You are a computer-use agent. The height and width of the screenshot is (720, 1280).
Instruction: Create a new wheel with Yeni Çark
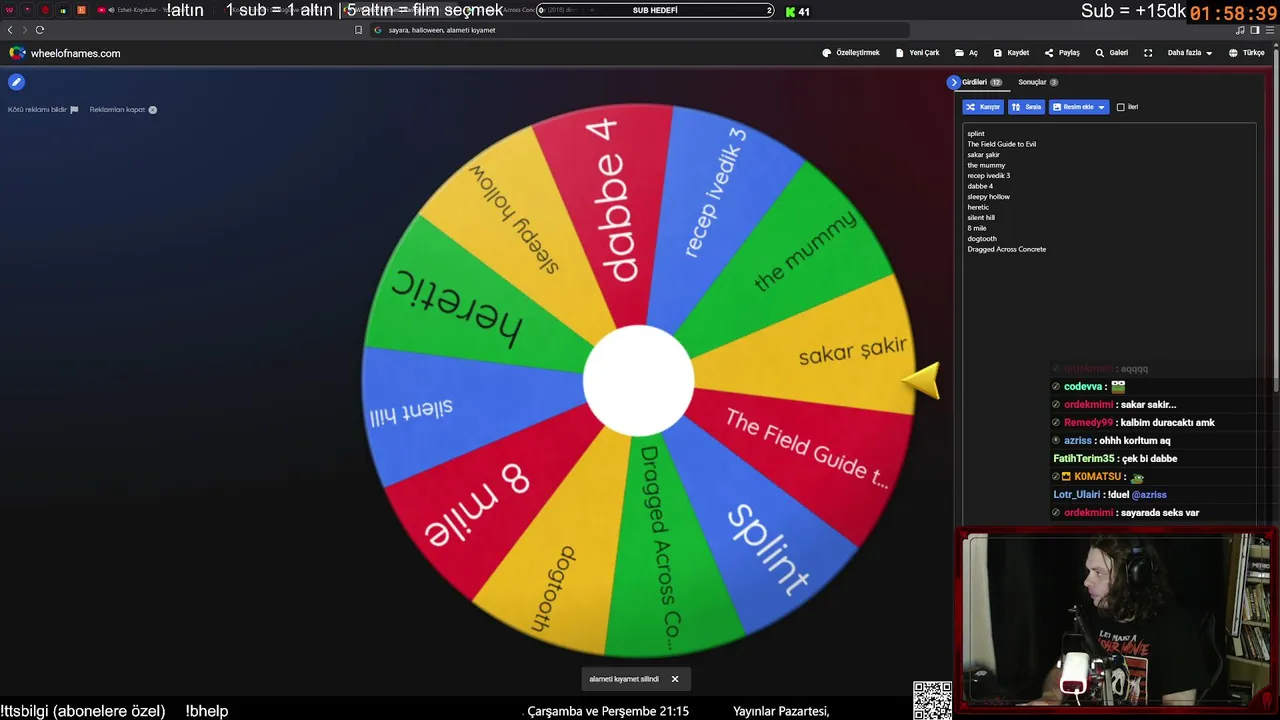[918, 53]
